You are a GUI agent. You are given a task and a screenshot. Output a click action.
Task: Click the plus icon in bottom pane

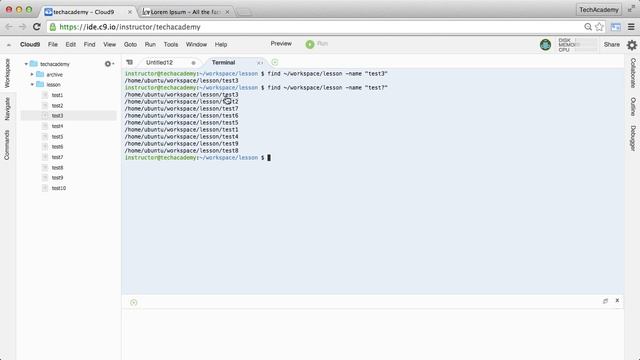point(133,302)
